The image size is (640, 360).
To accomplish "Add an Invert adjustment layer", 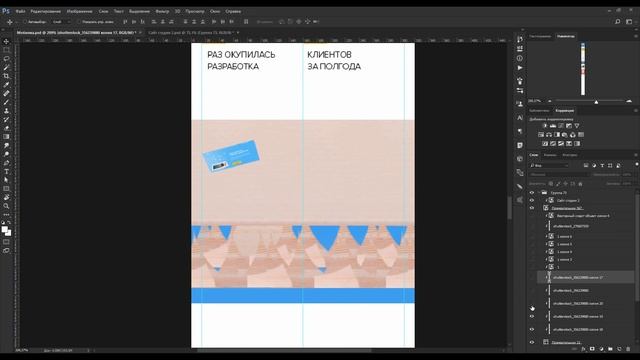I will click(545, 144).
